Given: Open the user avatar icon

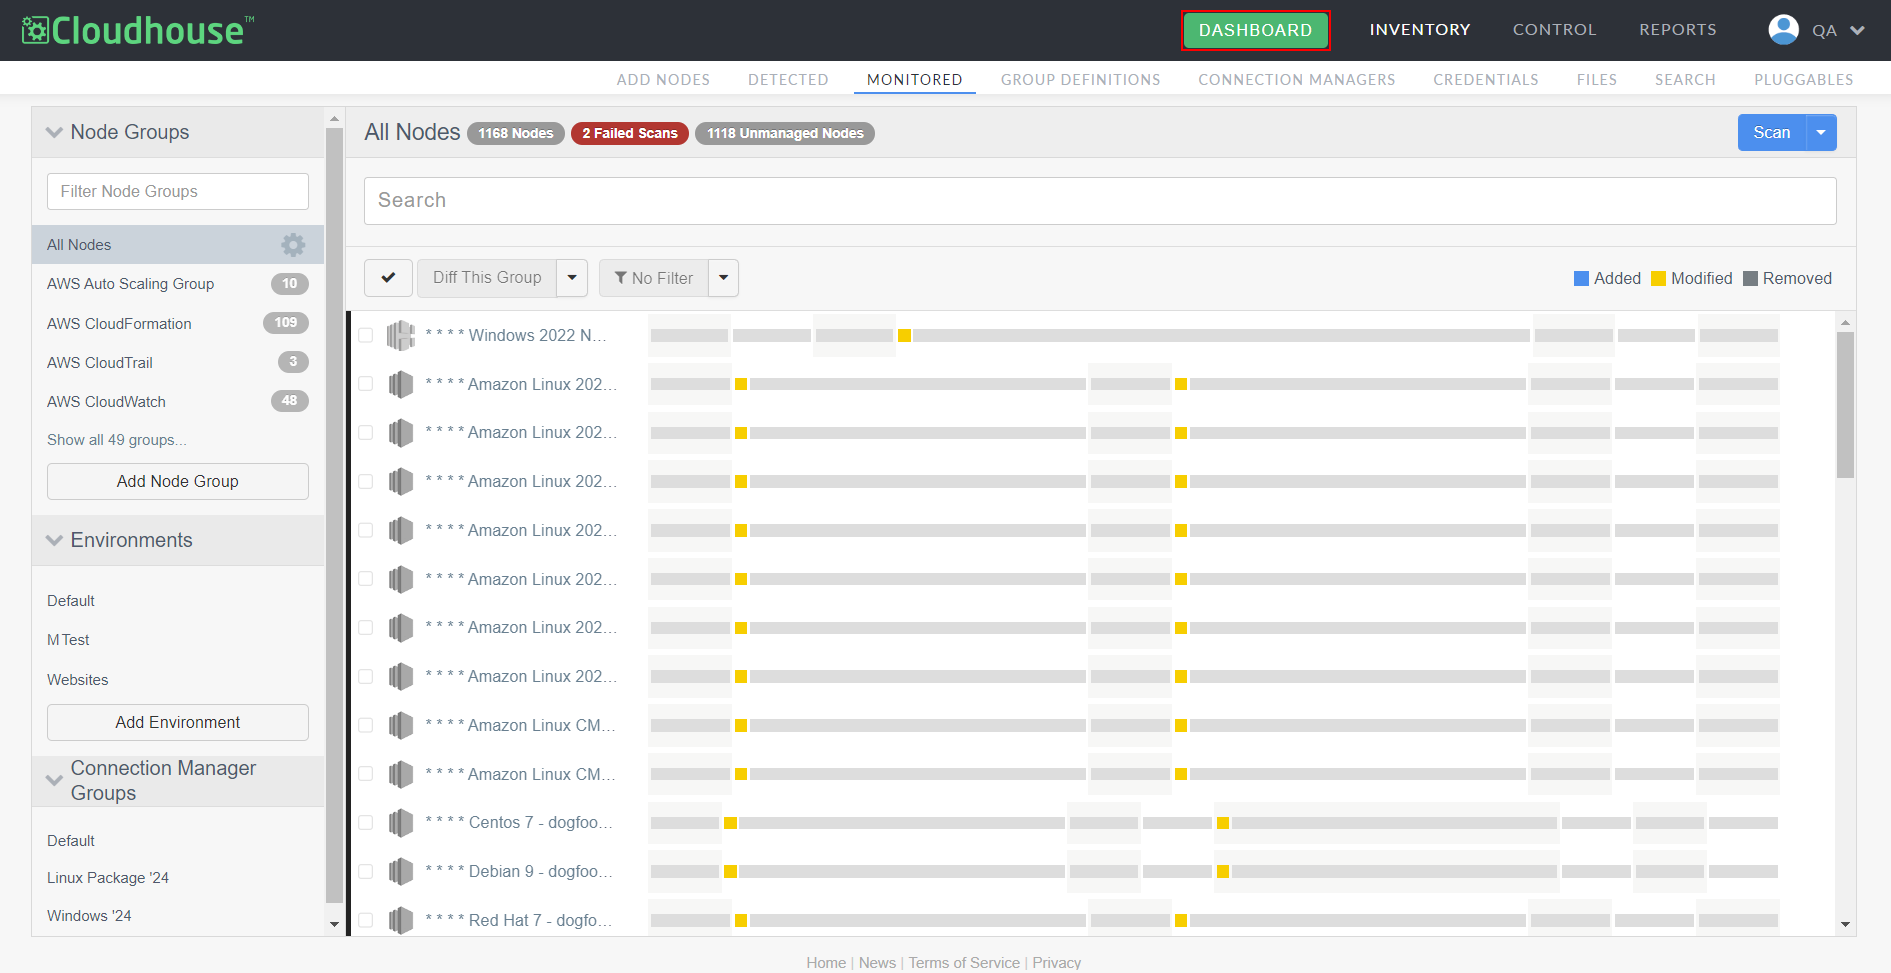Looking at the screenshot, I should click(1783, 30).
